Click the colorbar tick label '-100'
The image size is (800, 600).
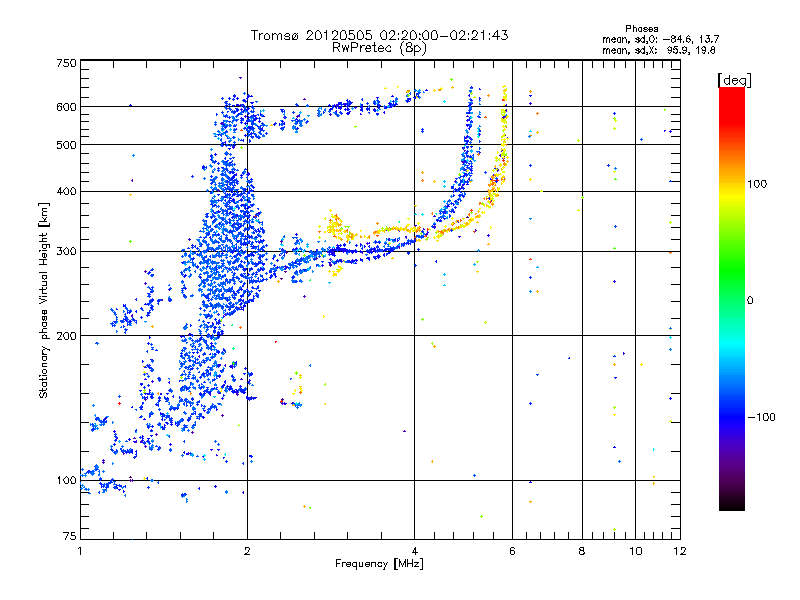[x=761, y=417]
